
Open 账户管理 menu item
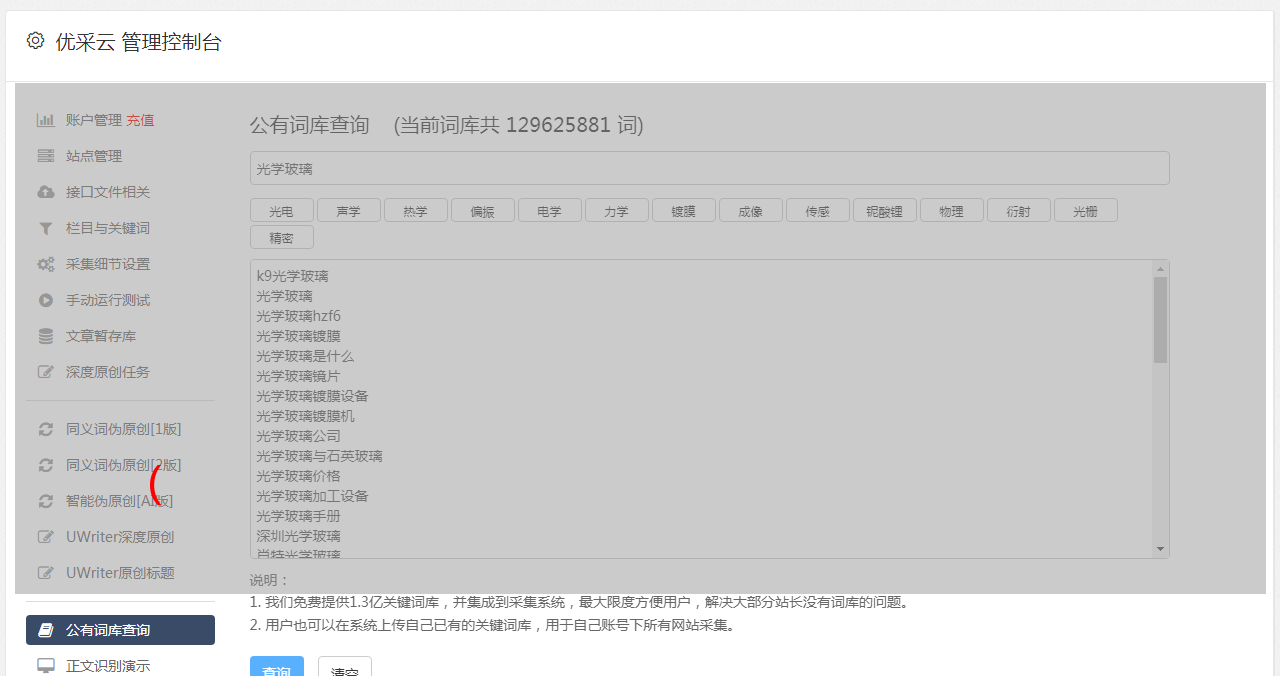tap(94, 120)
